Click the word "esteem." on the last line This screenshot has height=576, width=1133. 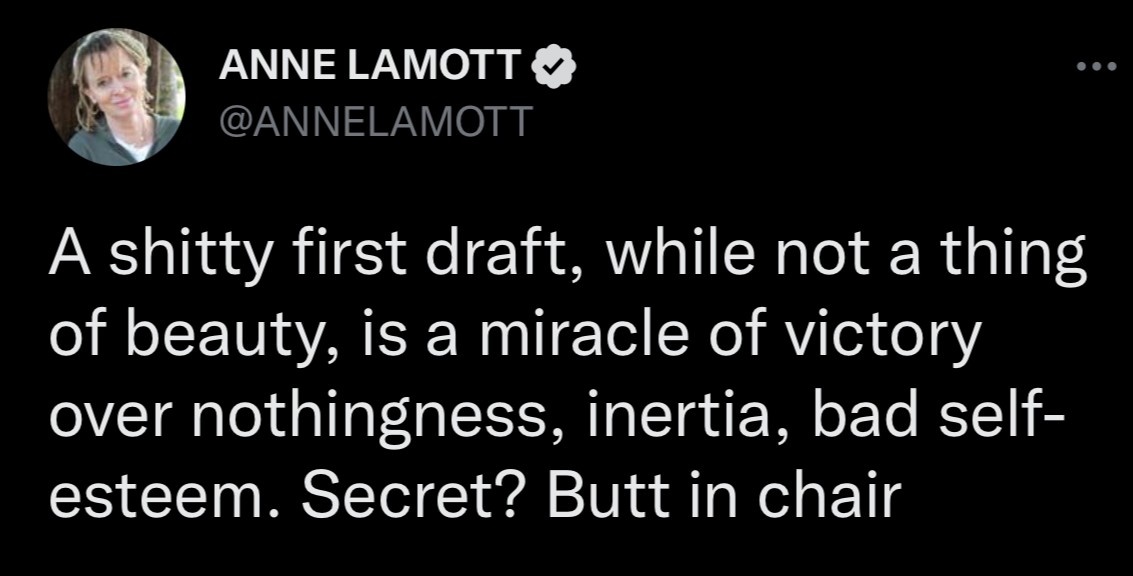click(137, 496)
